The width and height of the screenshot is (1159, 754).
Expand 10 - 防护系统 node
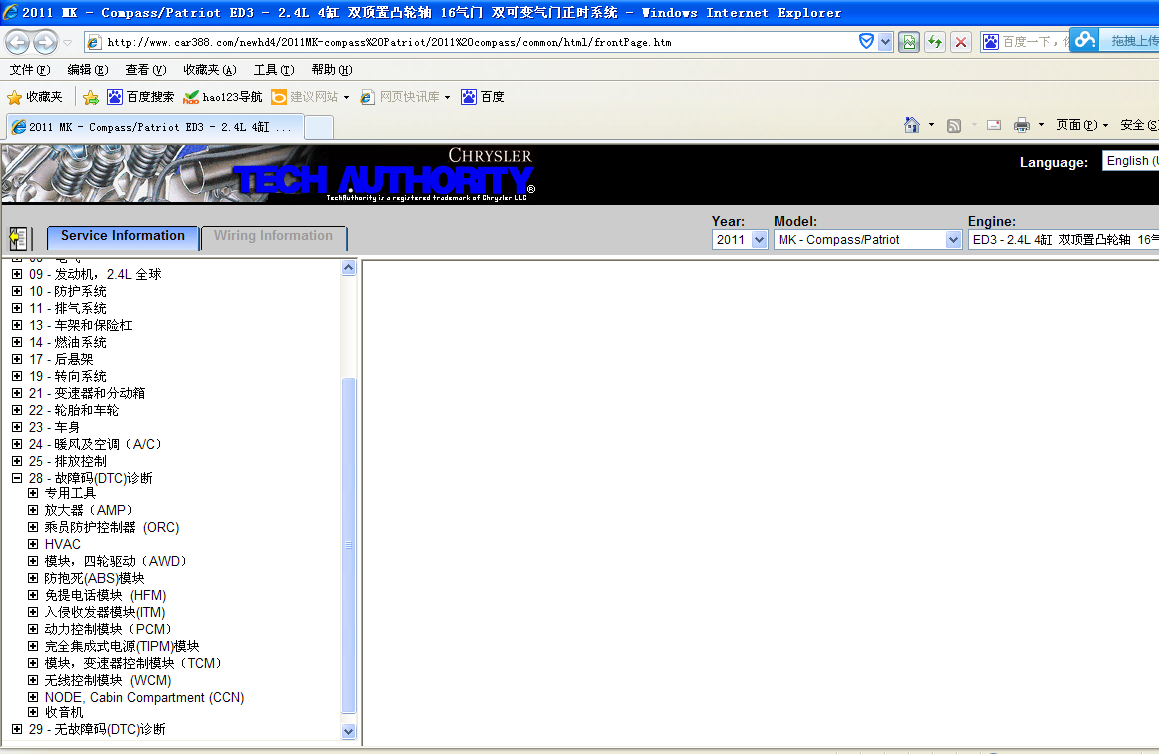tap(17, 291)
